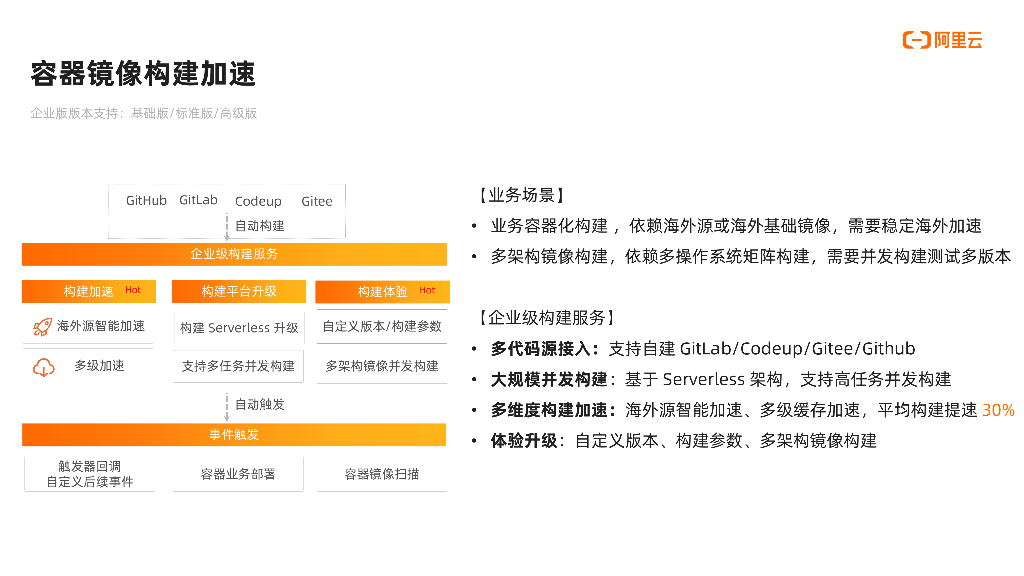Viewport: 1024px width, 576px height.
Task: Click the 构建 Serverless 升级 box
Action: [x=239, y=328]
